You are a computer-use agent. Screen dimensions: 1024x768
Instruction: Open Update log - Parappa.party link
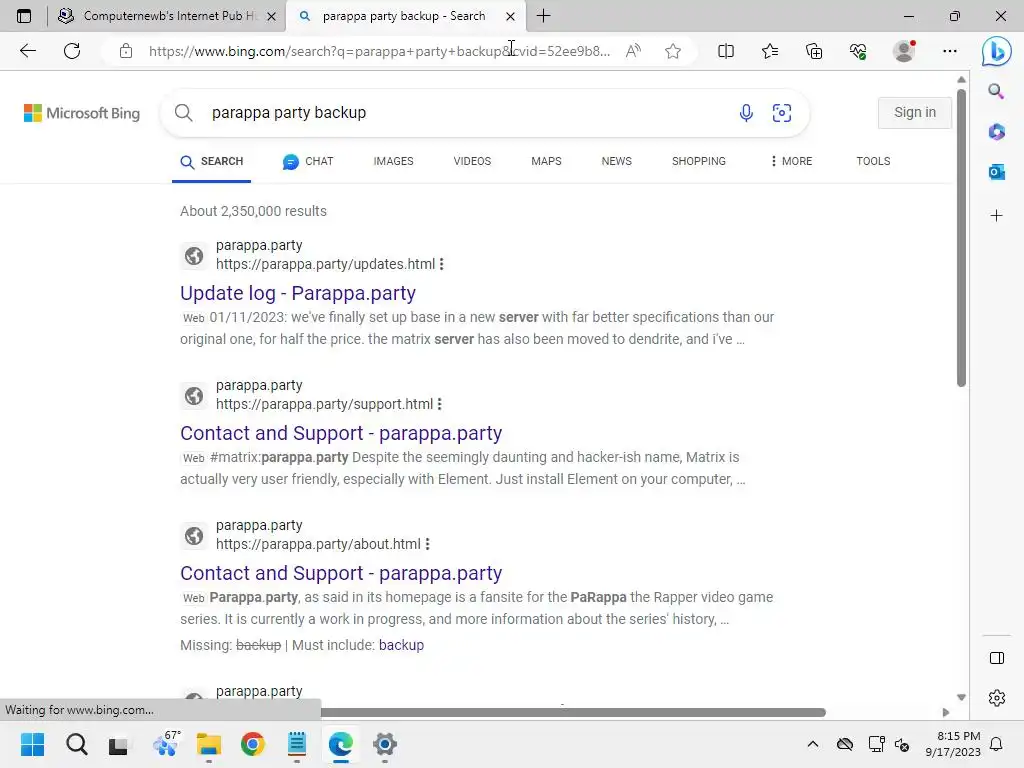tap(298, 293)
